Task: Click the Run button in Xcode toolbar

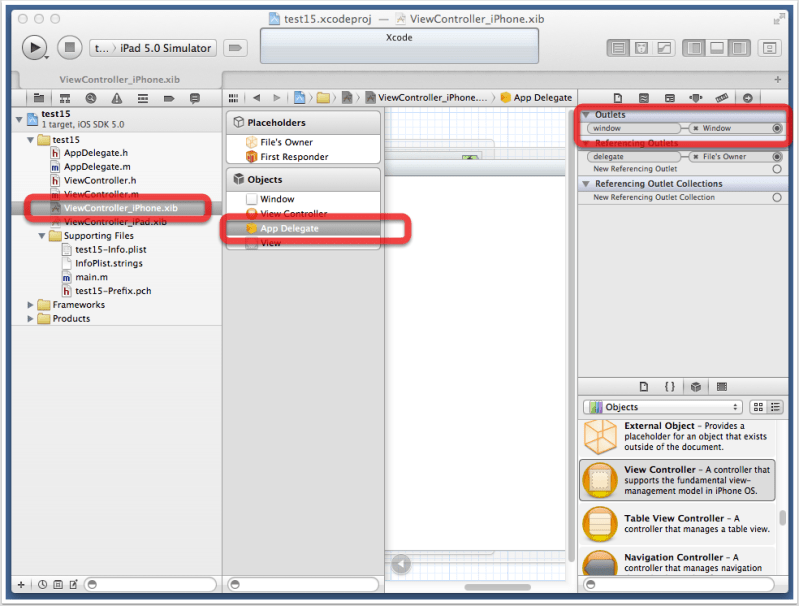Action: pos(34,48)
